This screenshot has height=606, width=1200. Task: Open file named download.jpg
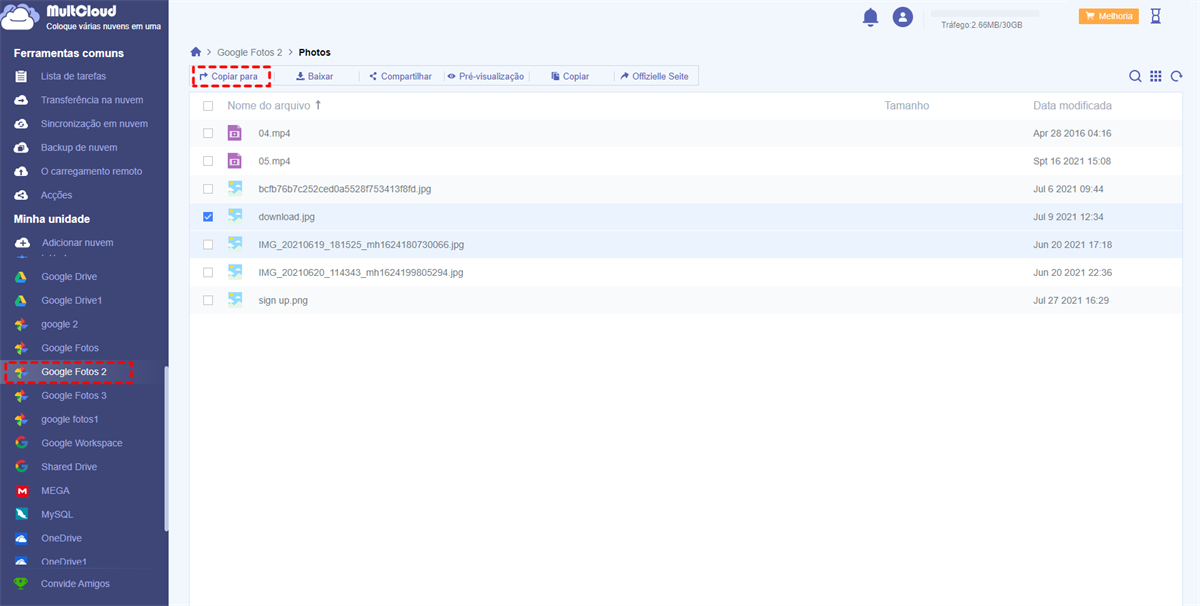[x=287, y=217]
